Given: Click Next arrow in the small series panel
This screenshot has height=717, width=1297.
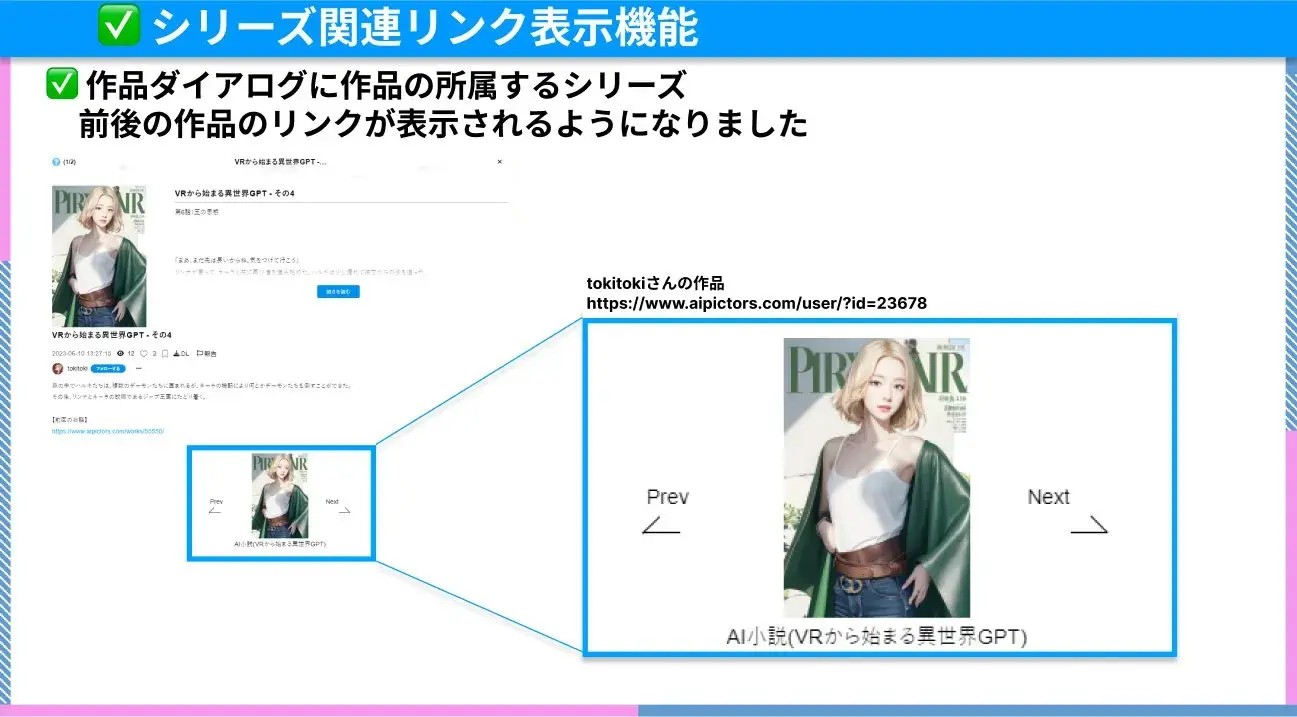Looking at the screenshot, I should coord(344,510).
